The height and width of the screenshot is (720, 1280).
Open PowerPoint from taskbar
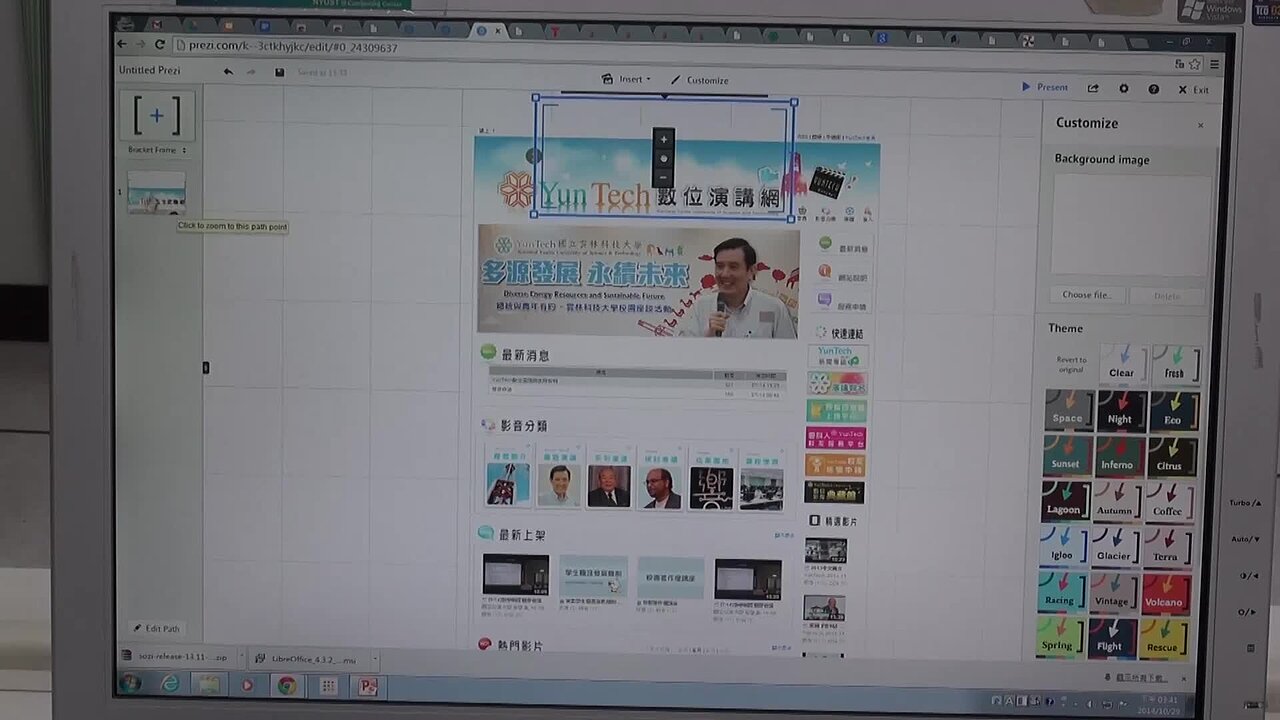tap(368, 687)
